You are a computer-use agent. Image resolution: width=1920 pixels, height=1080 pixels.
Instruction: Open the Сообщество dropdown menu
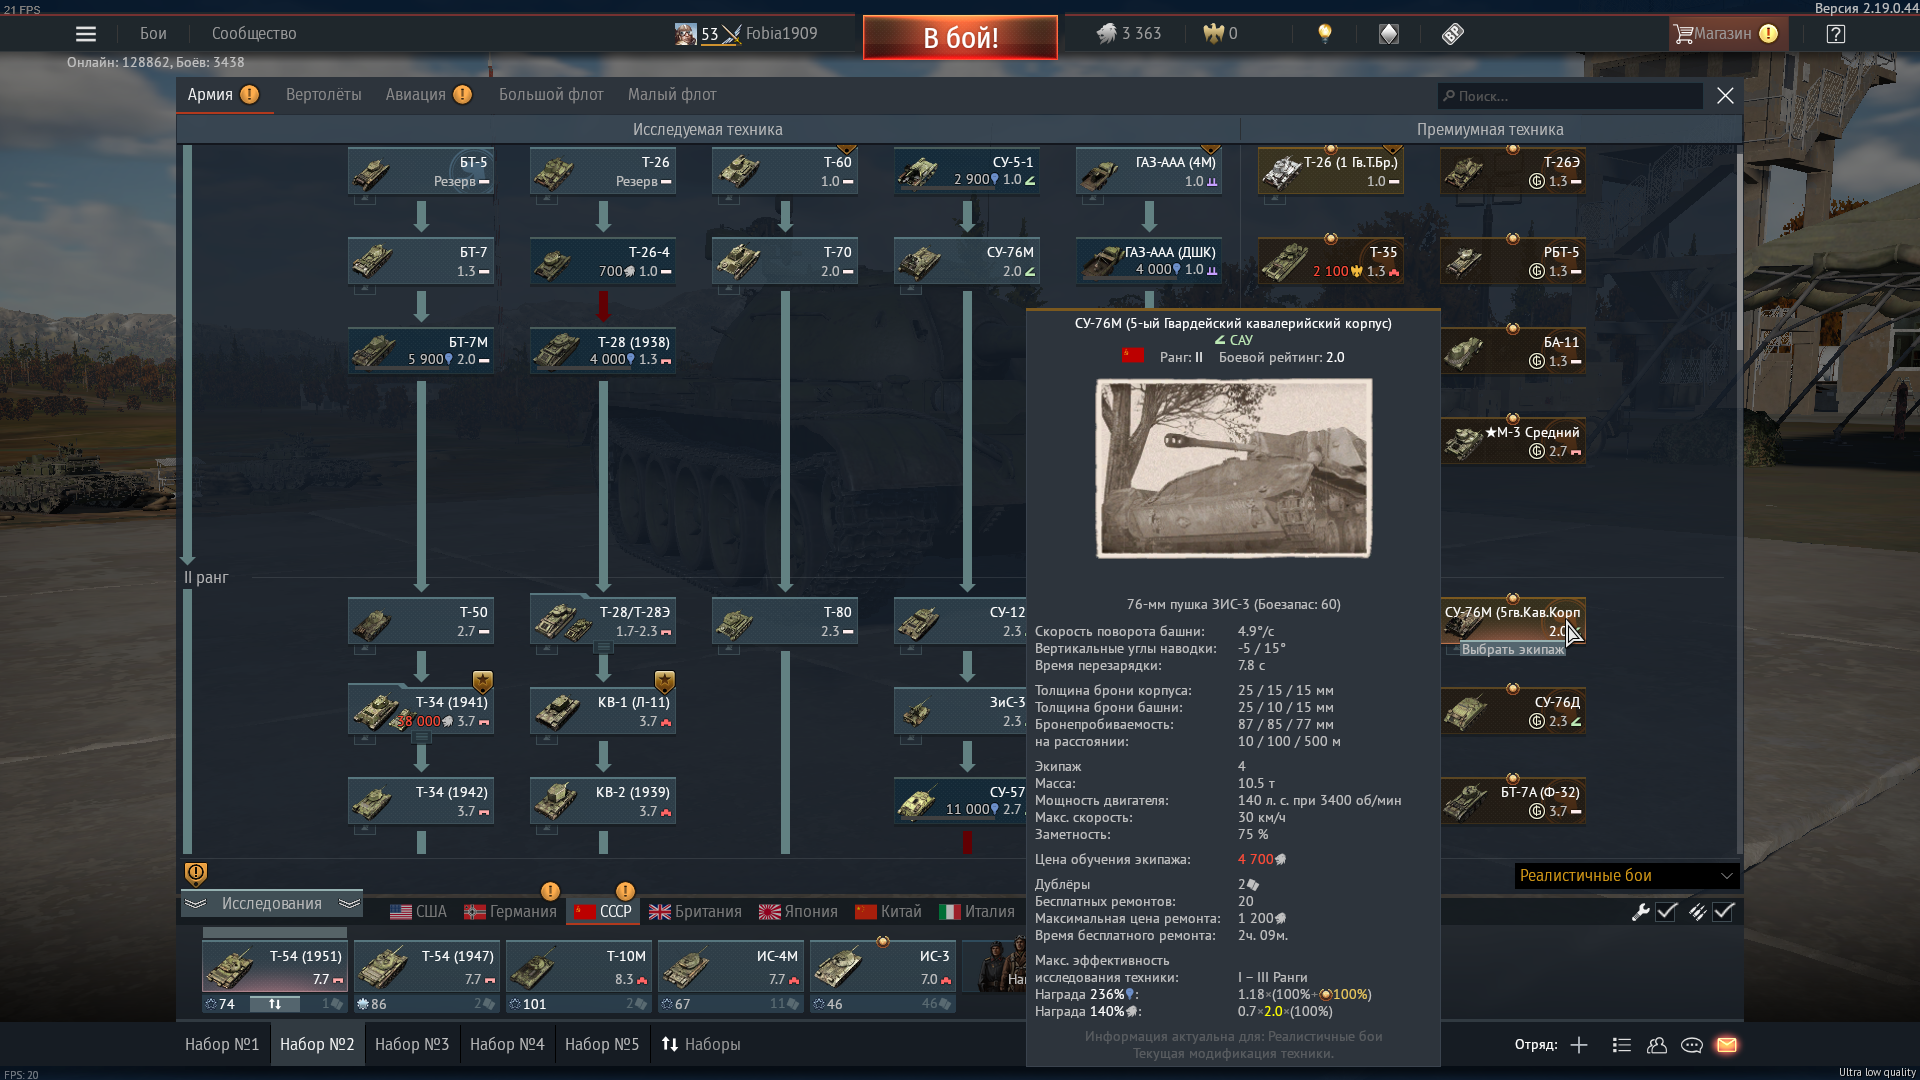pyautogui.click(x=254, y=34)
